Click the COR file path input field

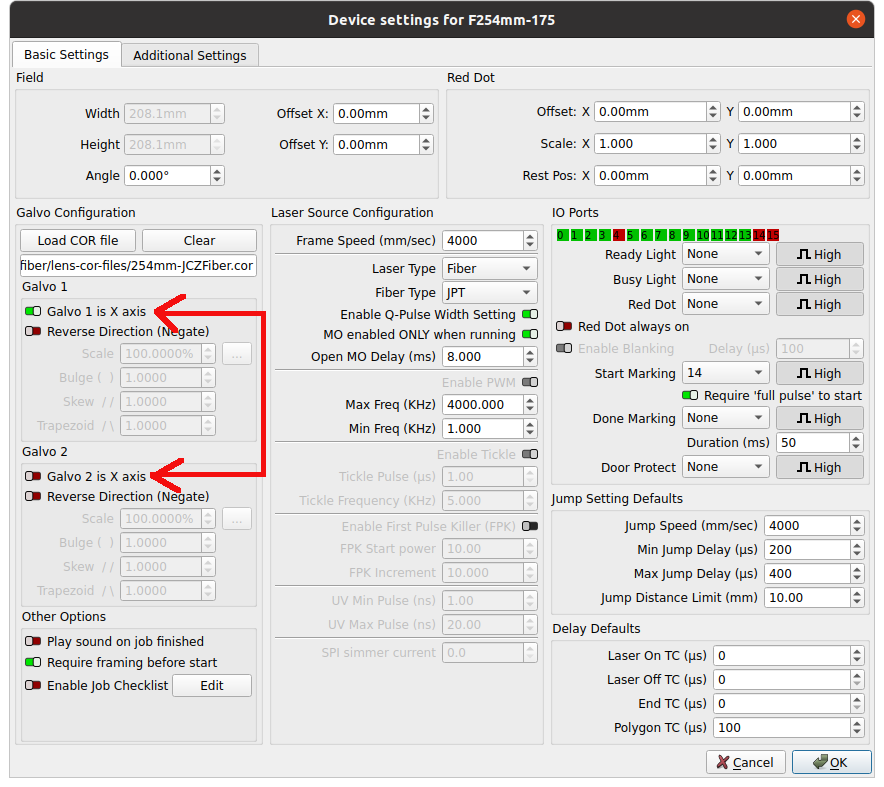tap(136, 265)
